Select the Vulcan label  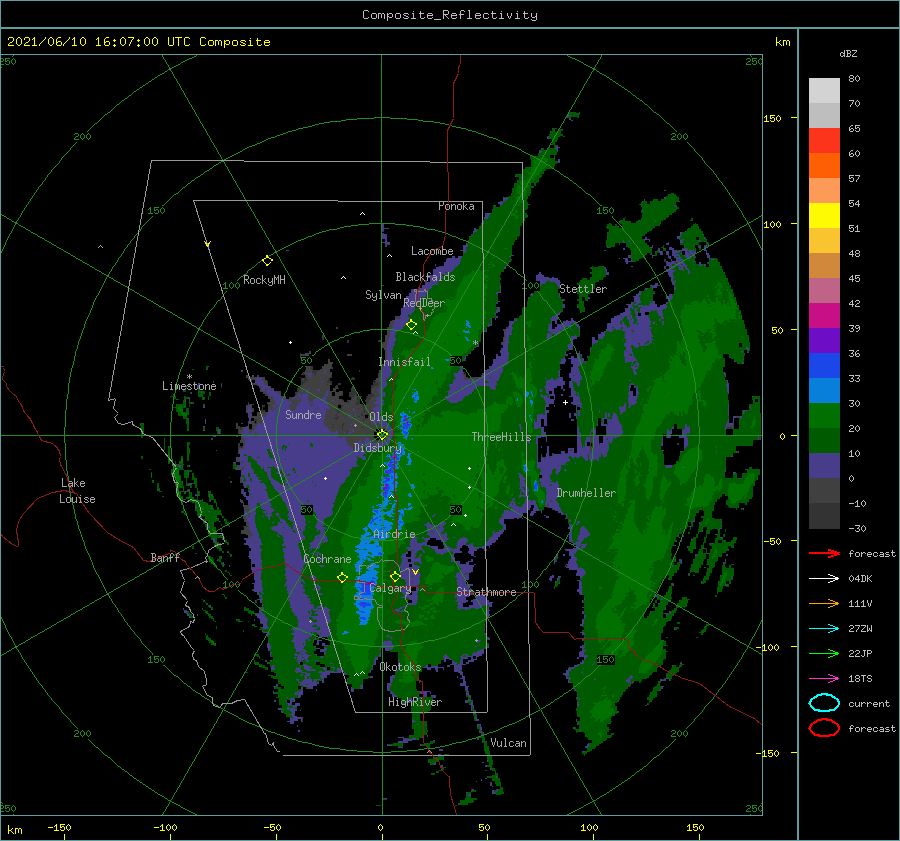[509, 743]
